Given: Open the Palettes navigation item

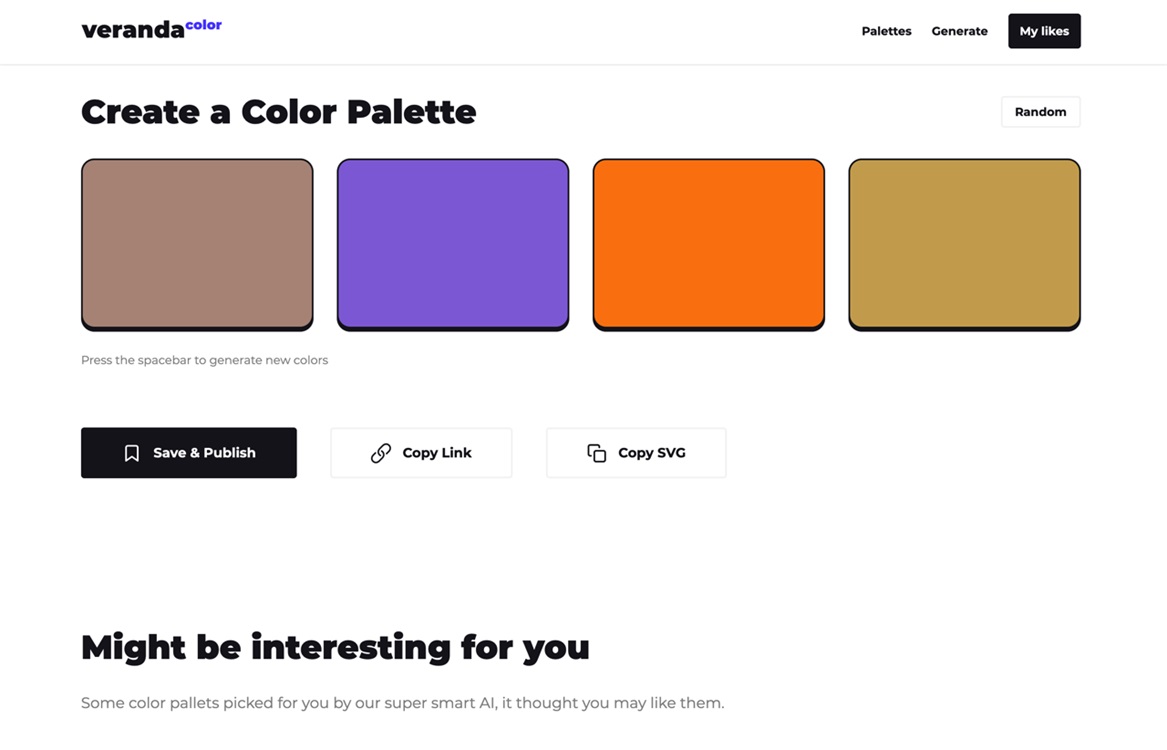Looking at the screenshot, I should pyautogui.click(x=886, y=31).
